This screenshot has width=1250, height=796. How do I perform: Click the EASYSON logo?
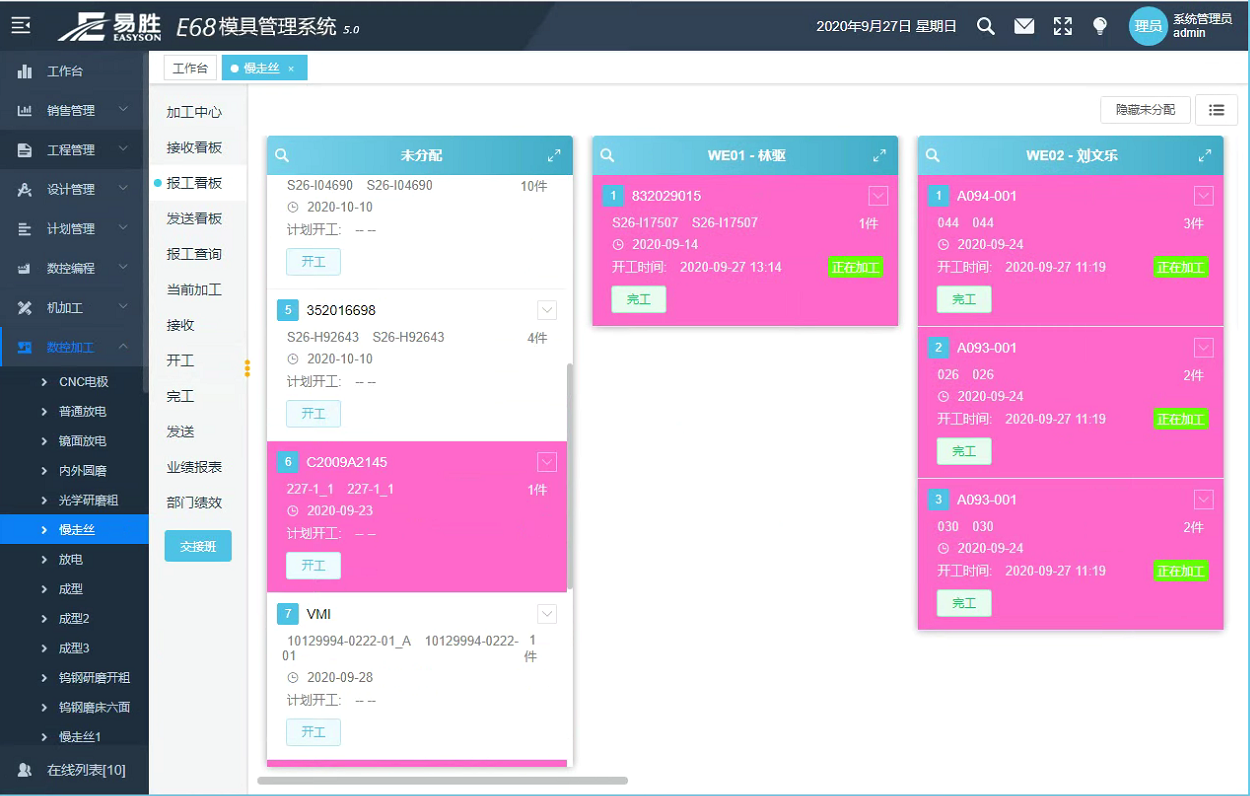tap(110, 26)
